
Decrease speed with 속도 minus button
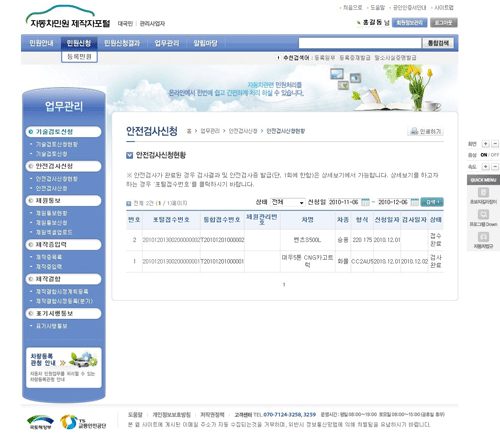[x=495, y=166]
